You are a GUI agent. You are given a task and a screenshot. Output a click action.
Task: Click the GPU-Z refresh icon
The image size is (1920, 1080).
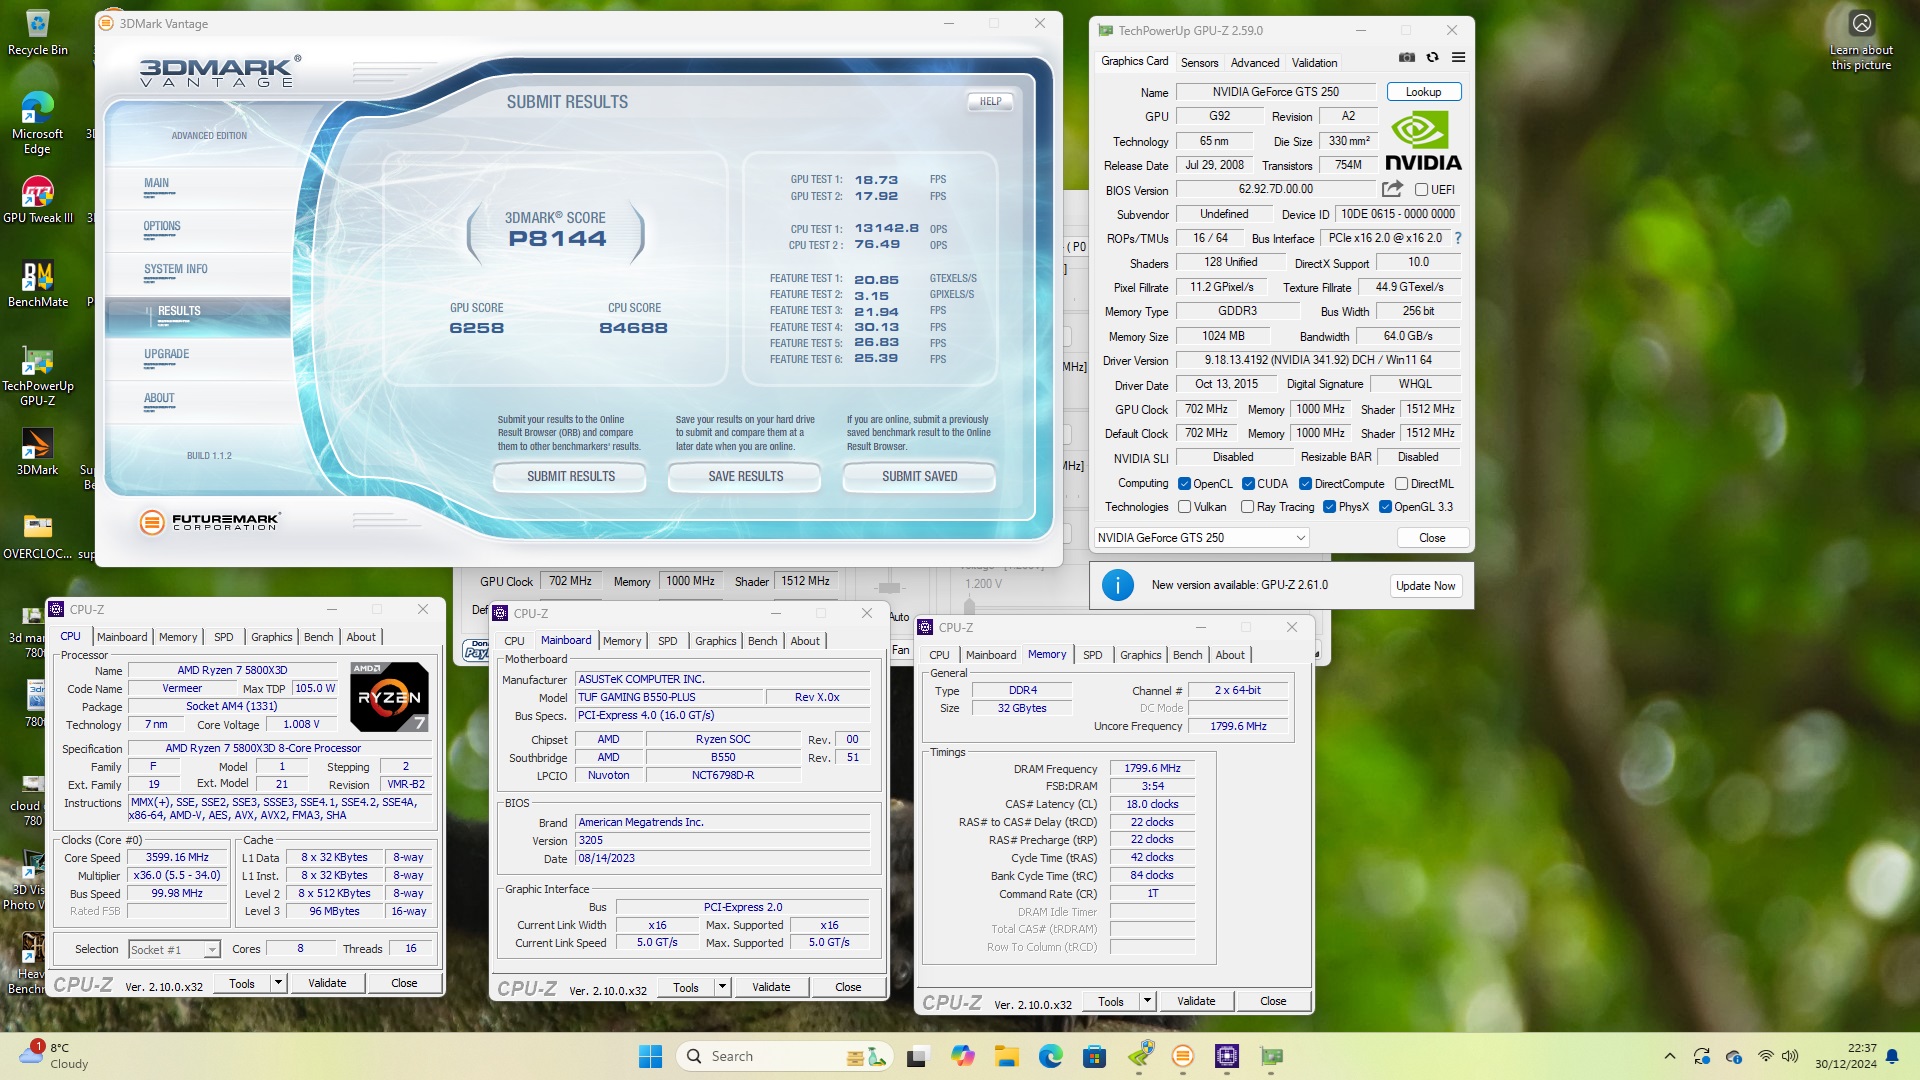click(x=1432, y=58)
